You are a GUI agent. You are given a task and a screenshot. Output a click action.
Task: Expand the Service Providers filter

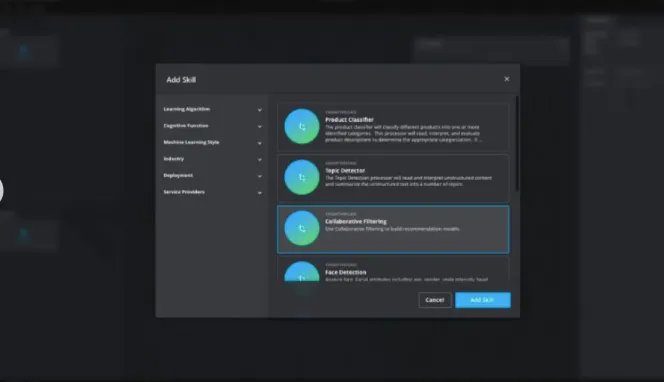click(260, 192)
